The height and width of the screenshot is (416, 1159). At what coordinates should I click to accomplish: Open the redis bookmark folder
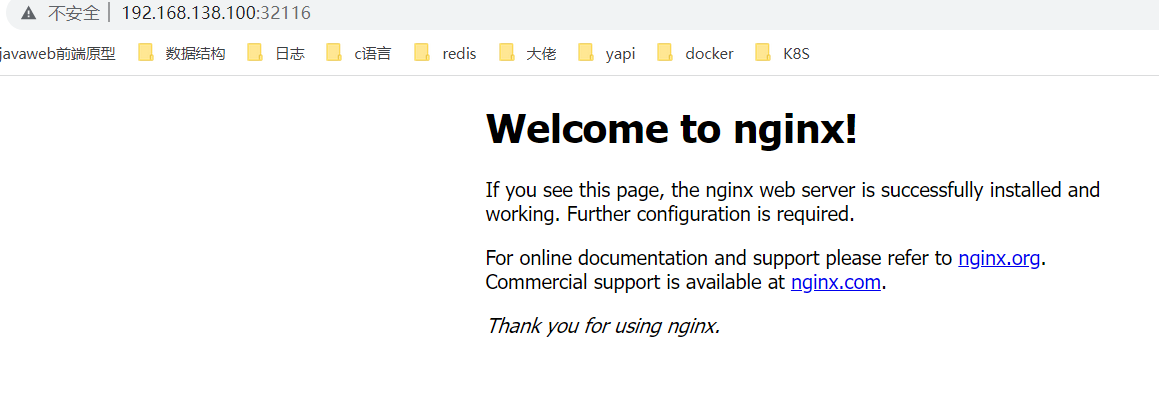[x=445, y=53]
